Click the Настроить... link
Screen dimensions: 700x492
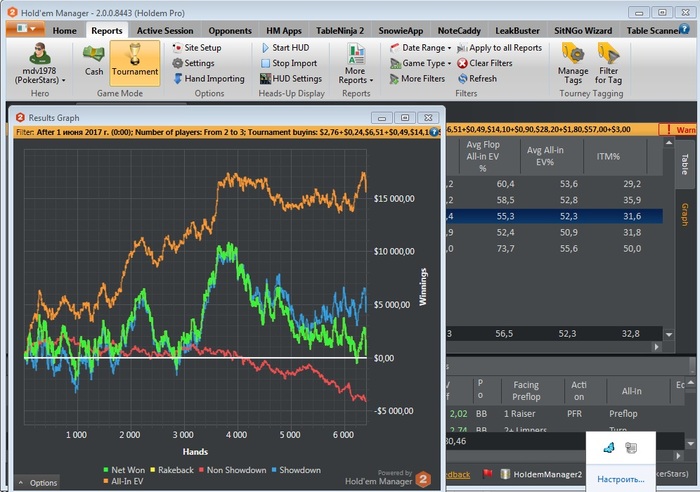(621, 479)
